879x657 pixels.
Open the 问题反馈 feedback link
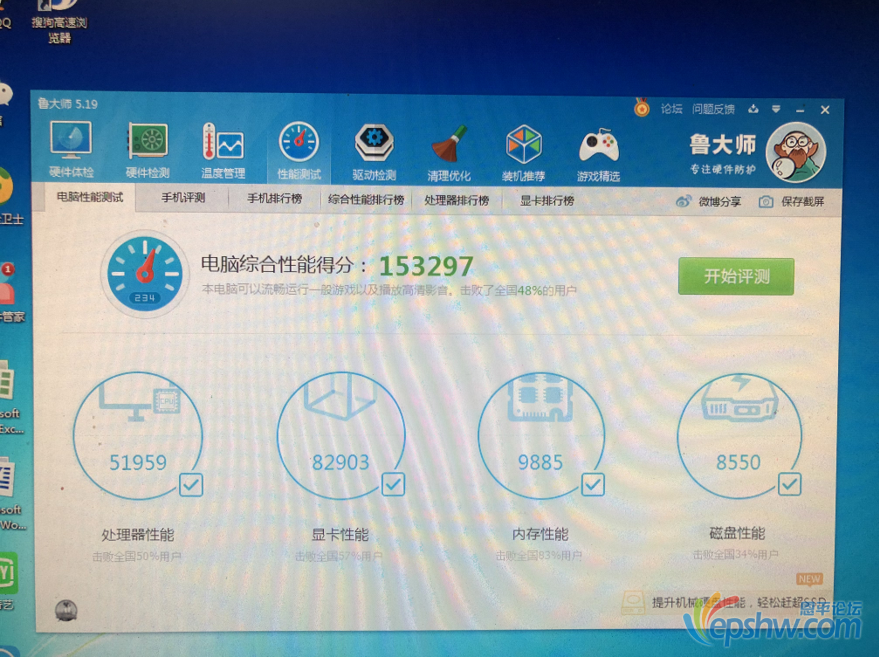click(x=713, y=109)
